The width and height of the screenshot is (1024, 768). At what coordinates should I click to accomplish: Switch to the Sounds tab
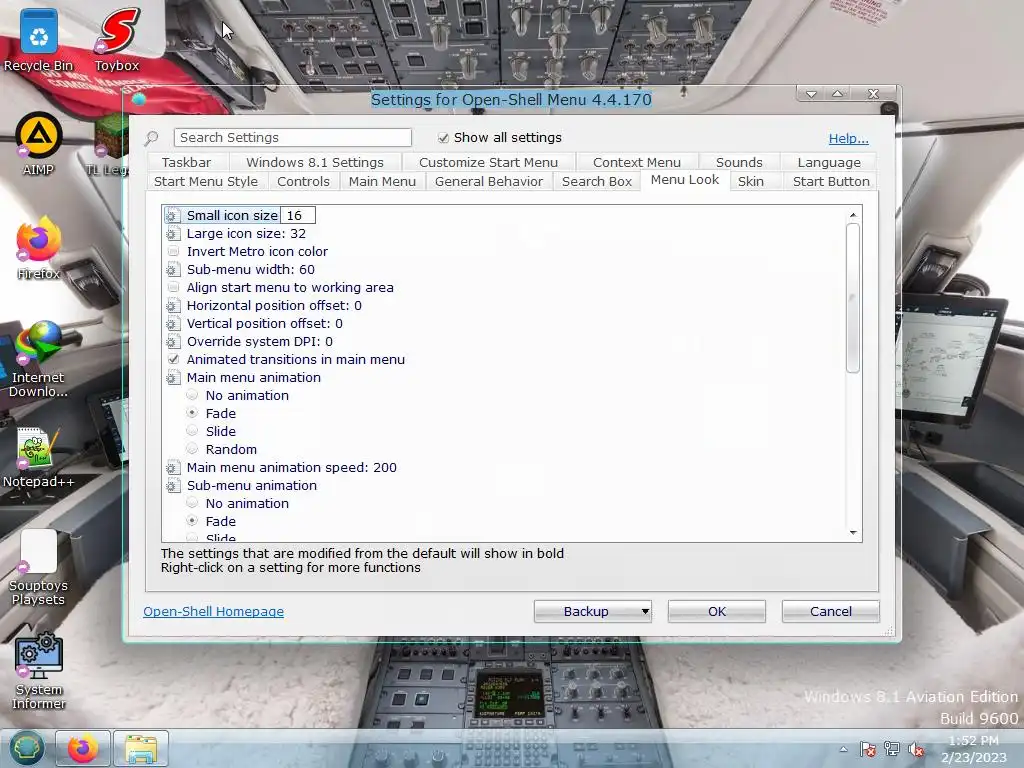click(x=739, y=162)
